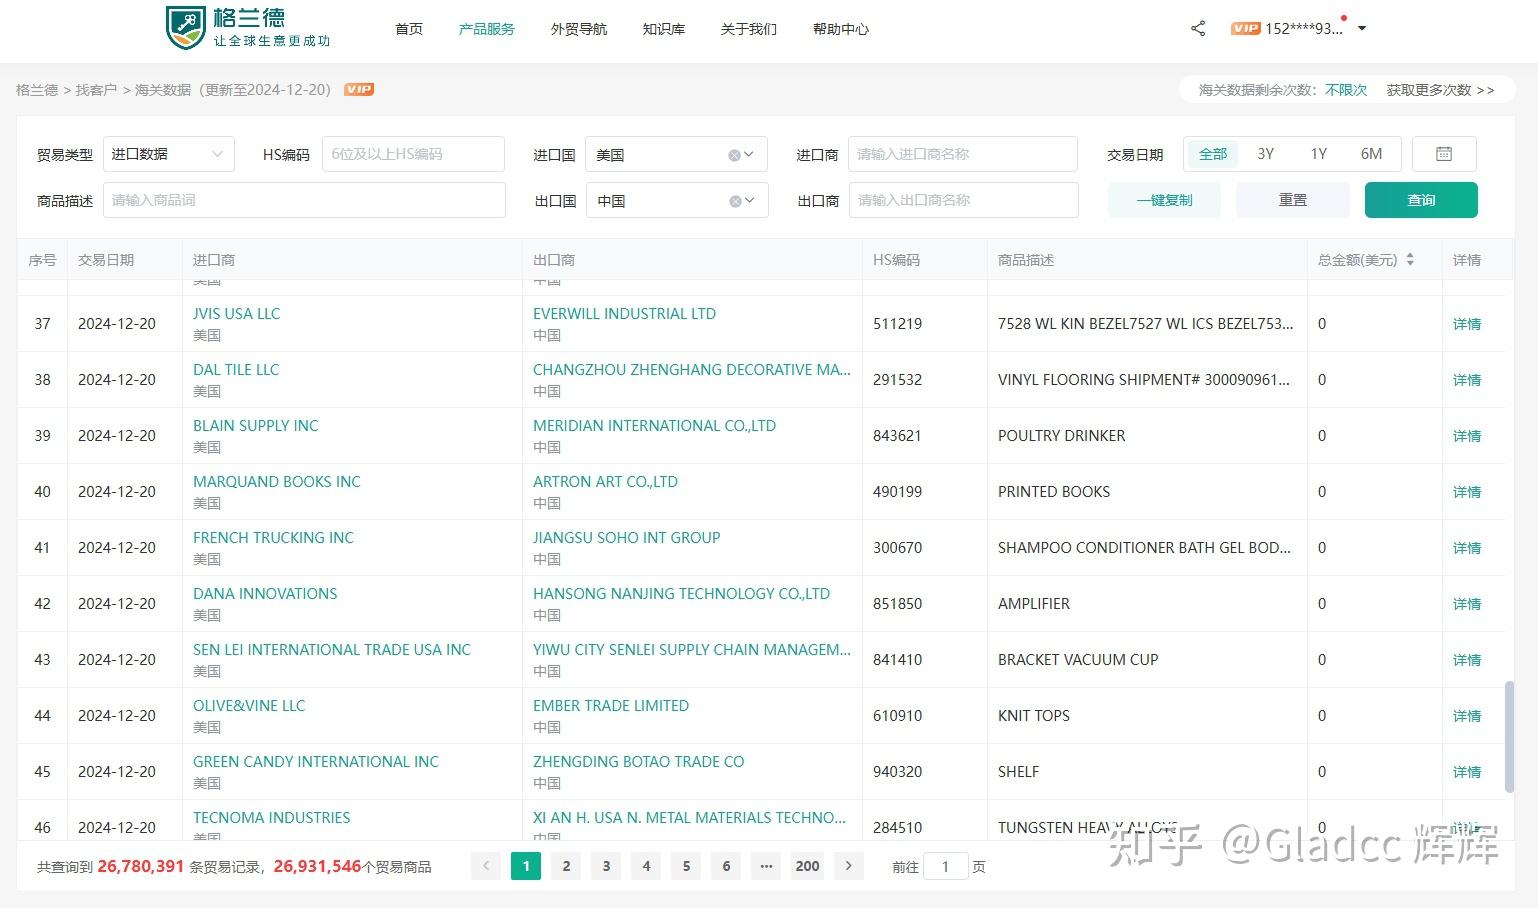Open account dropdown arrow near 152****93

pos(1362,29)
